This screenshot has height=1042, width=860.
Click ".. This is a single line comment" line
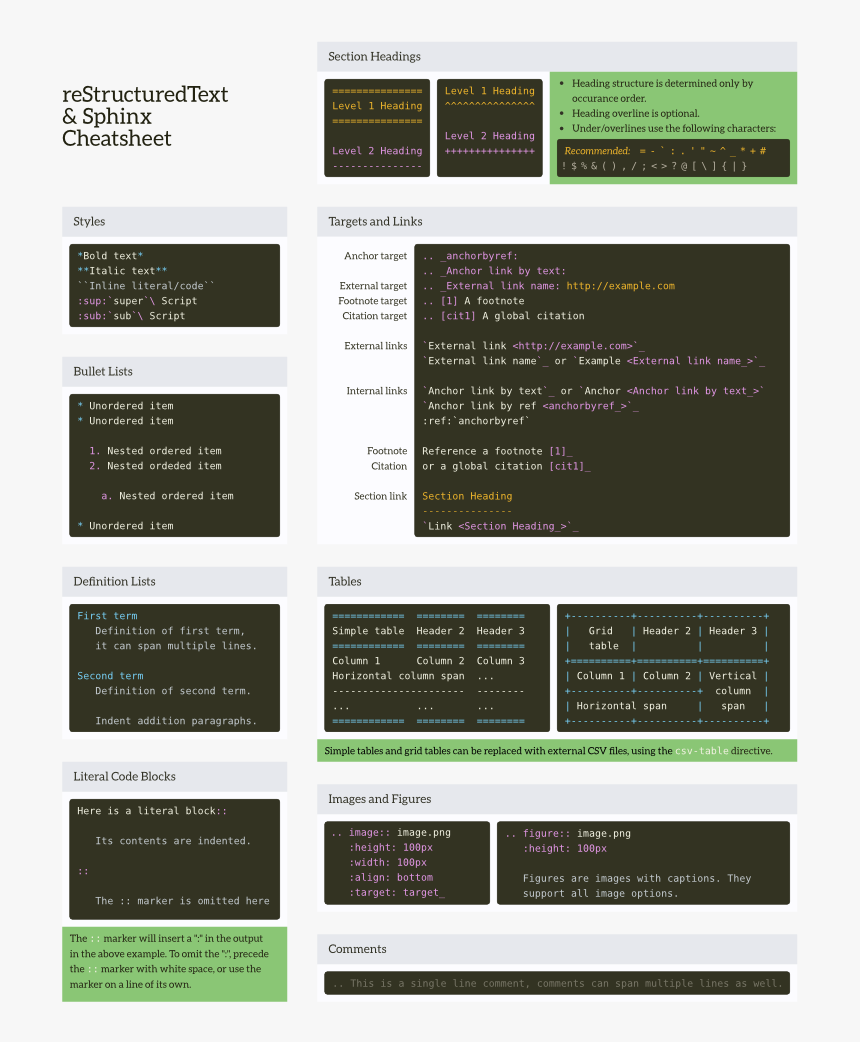click(557, 984)
